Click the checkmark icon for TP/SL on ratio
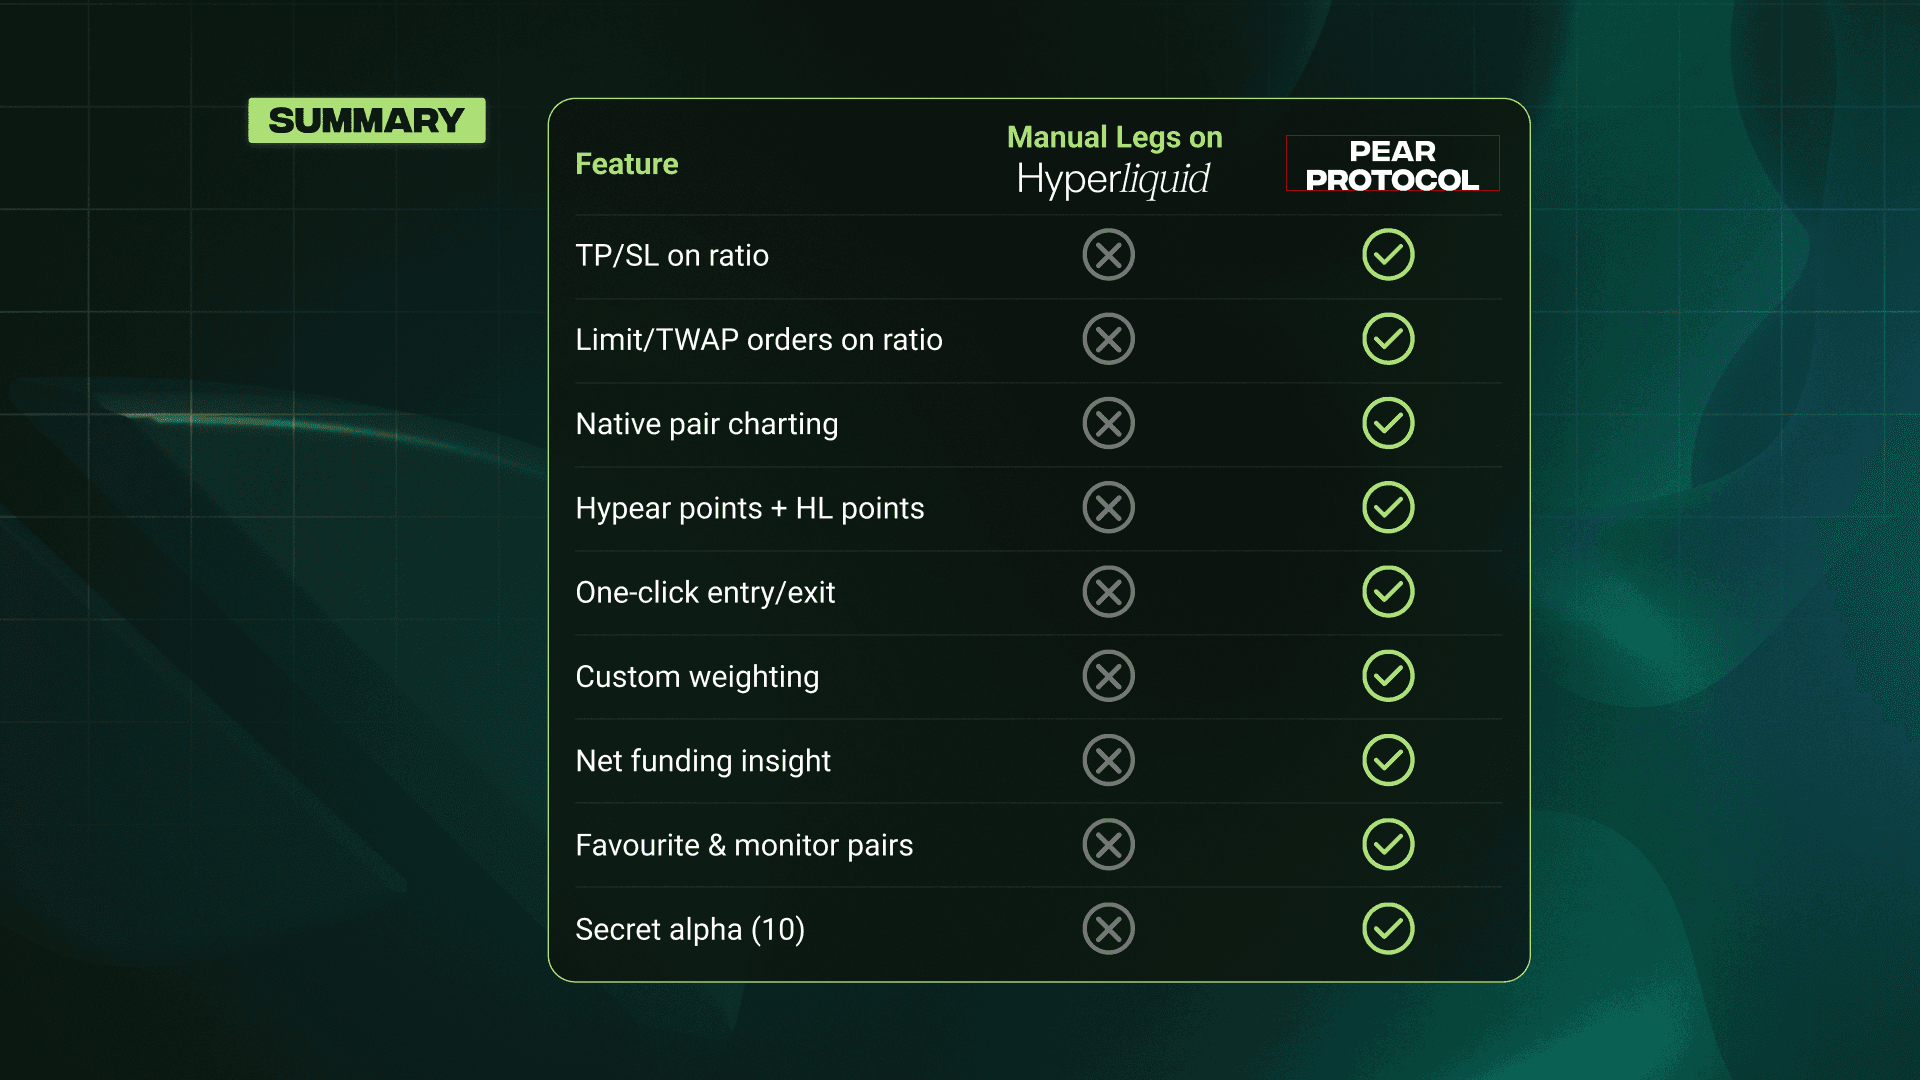The image size is (1920, 1080). (1388, 255)
